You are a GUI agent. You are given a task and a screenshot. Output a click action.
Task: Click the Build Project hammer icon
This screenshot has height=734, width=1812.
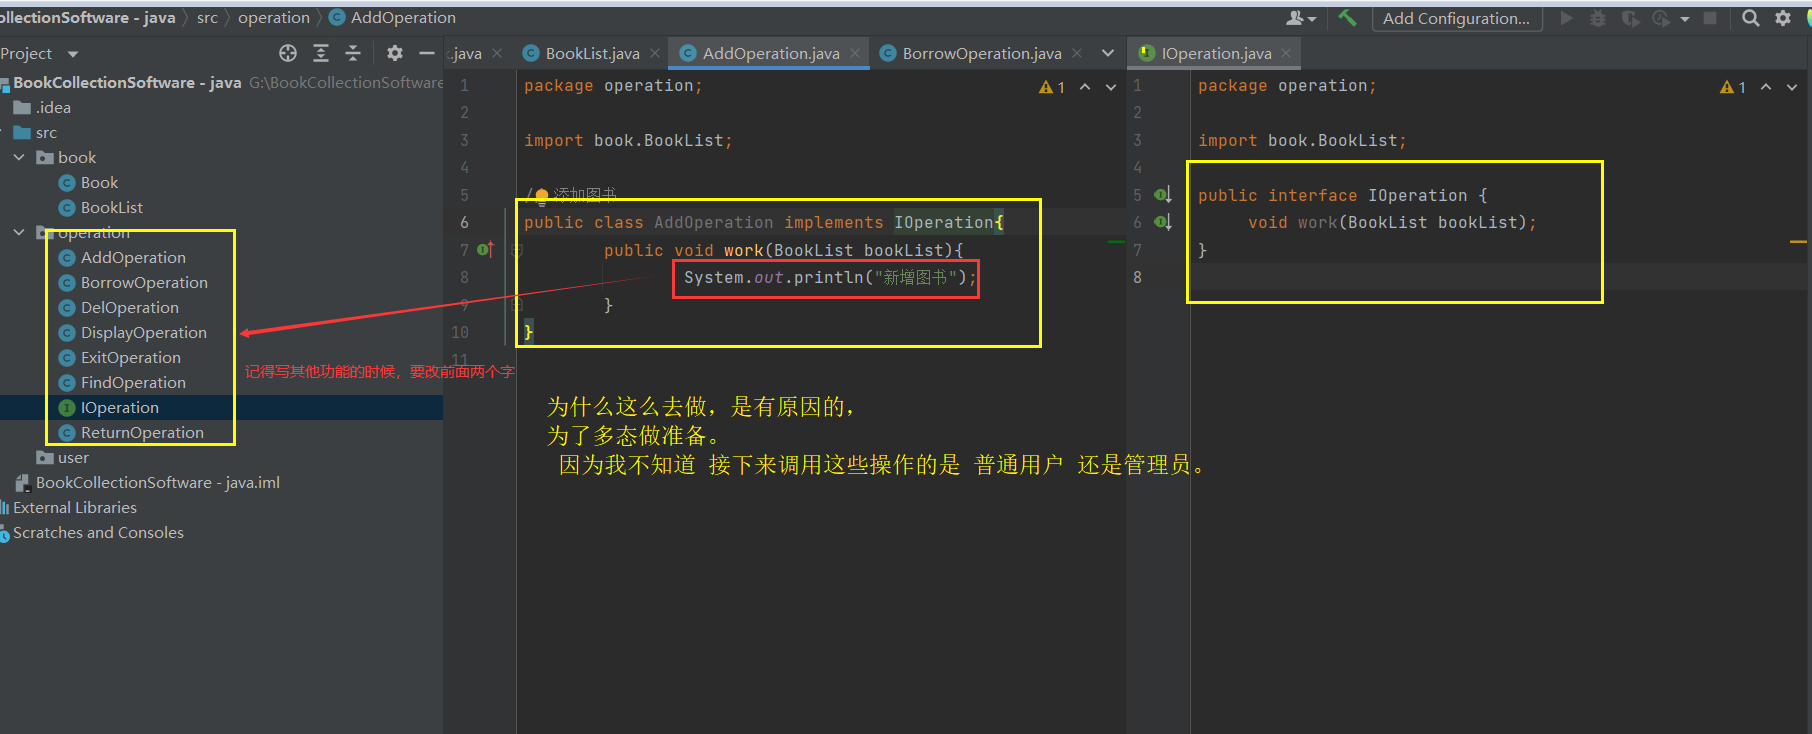coord(1347,18)
